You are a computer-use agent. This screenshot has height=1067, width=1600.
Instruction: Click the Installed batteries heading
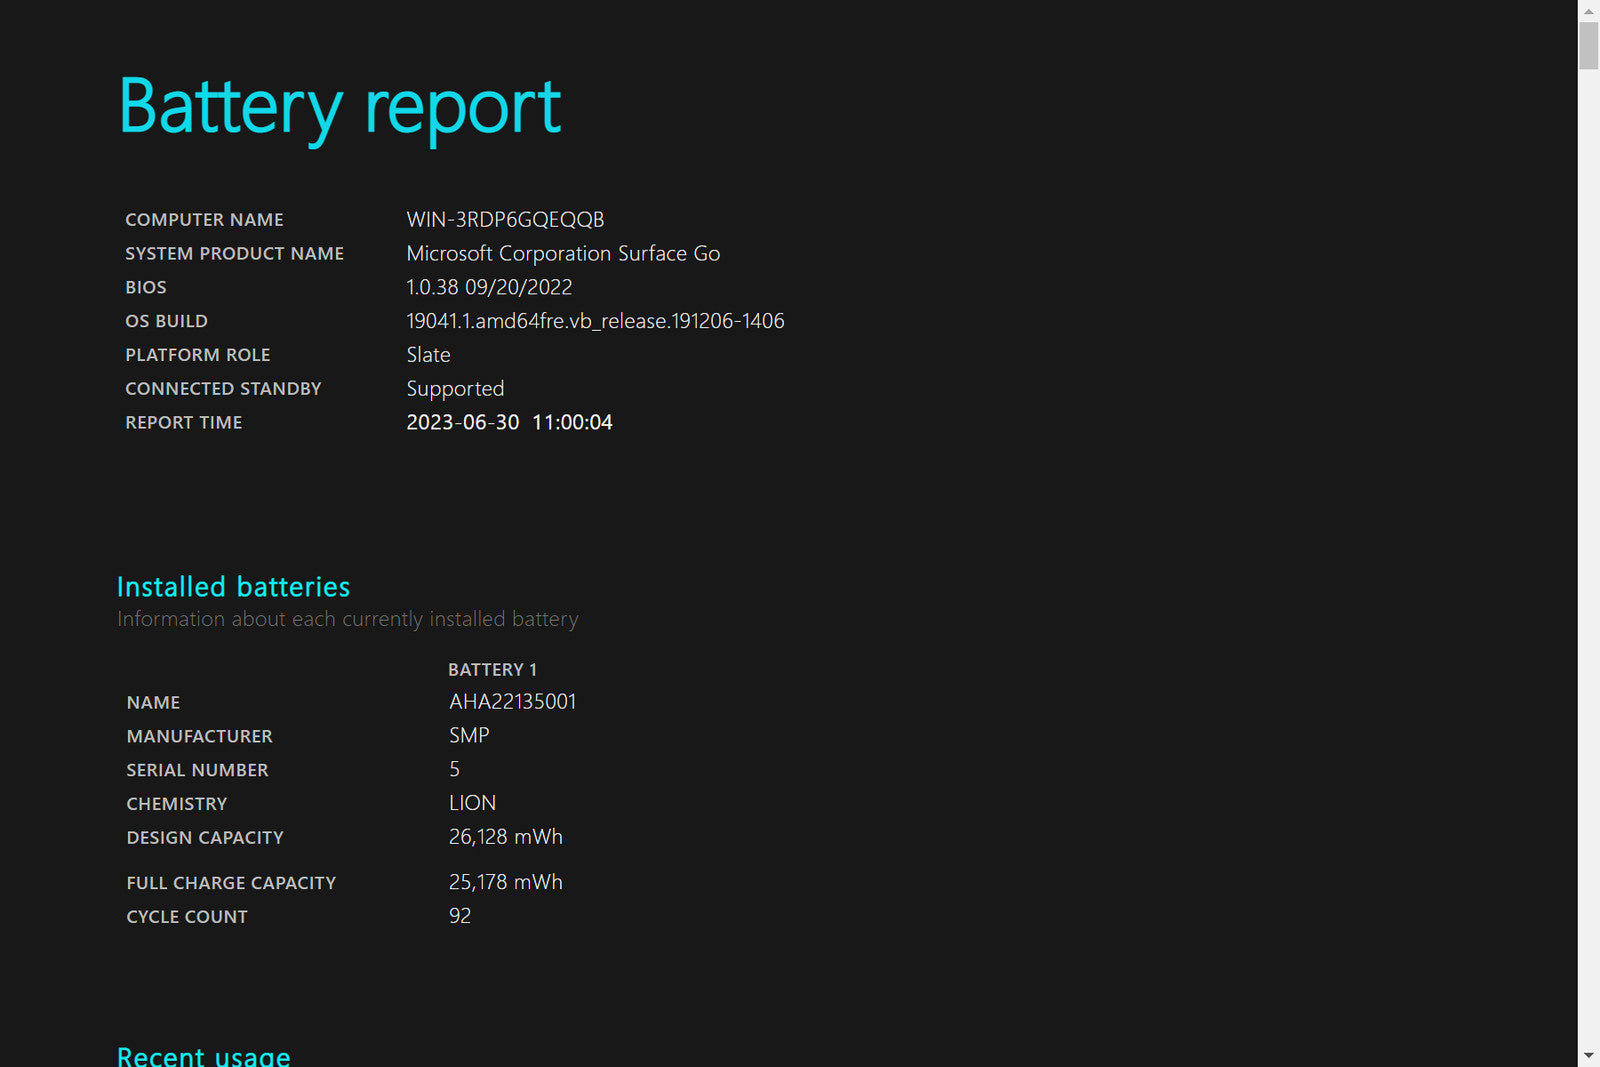(233, 587)
